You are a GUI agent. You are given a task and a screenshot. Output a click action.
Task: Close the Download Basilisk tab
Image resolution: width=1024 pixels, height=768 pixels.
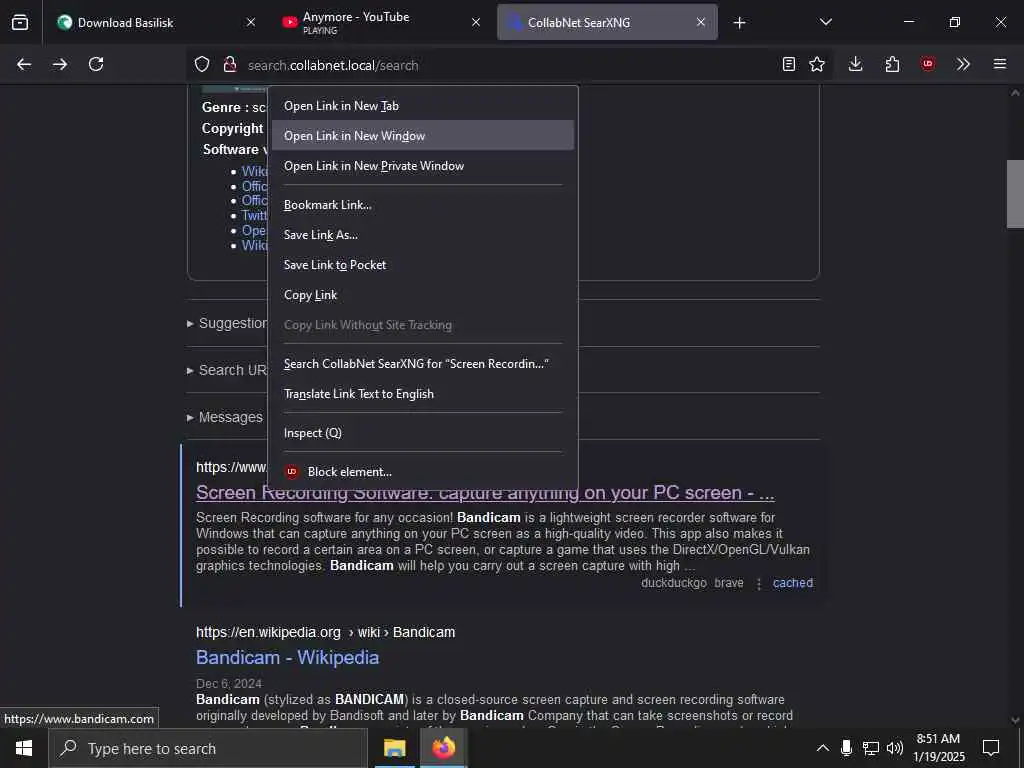coord(251,22)
